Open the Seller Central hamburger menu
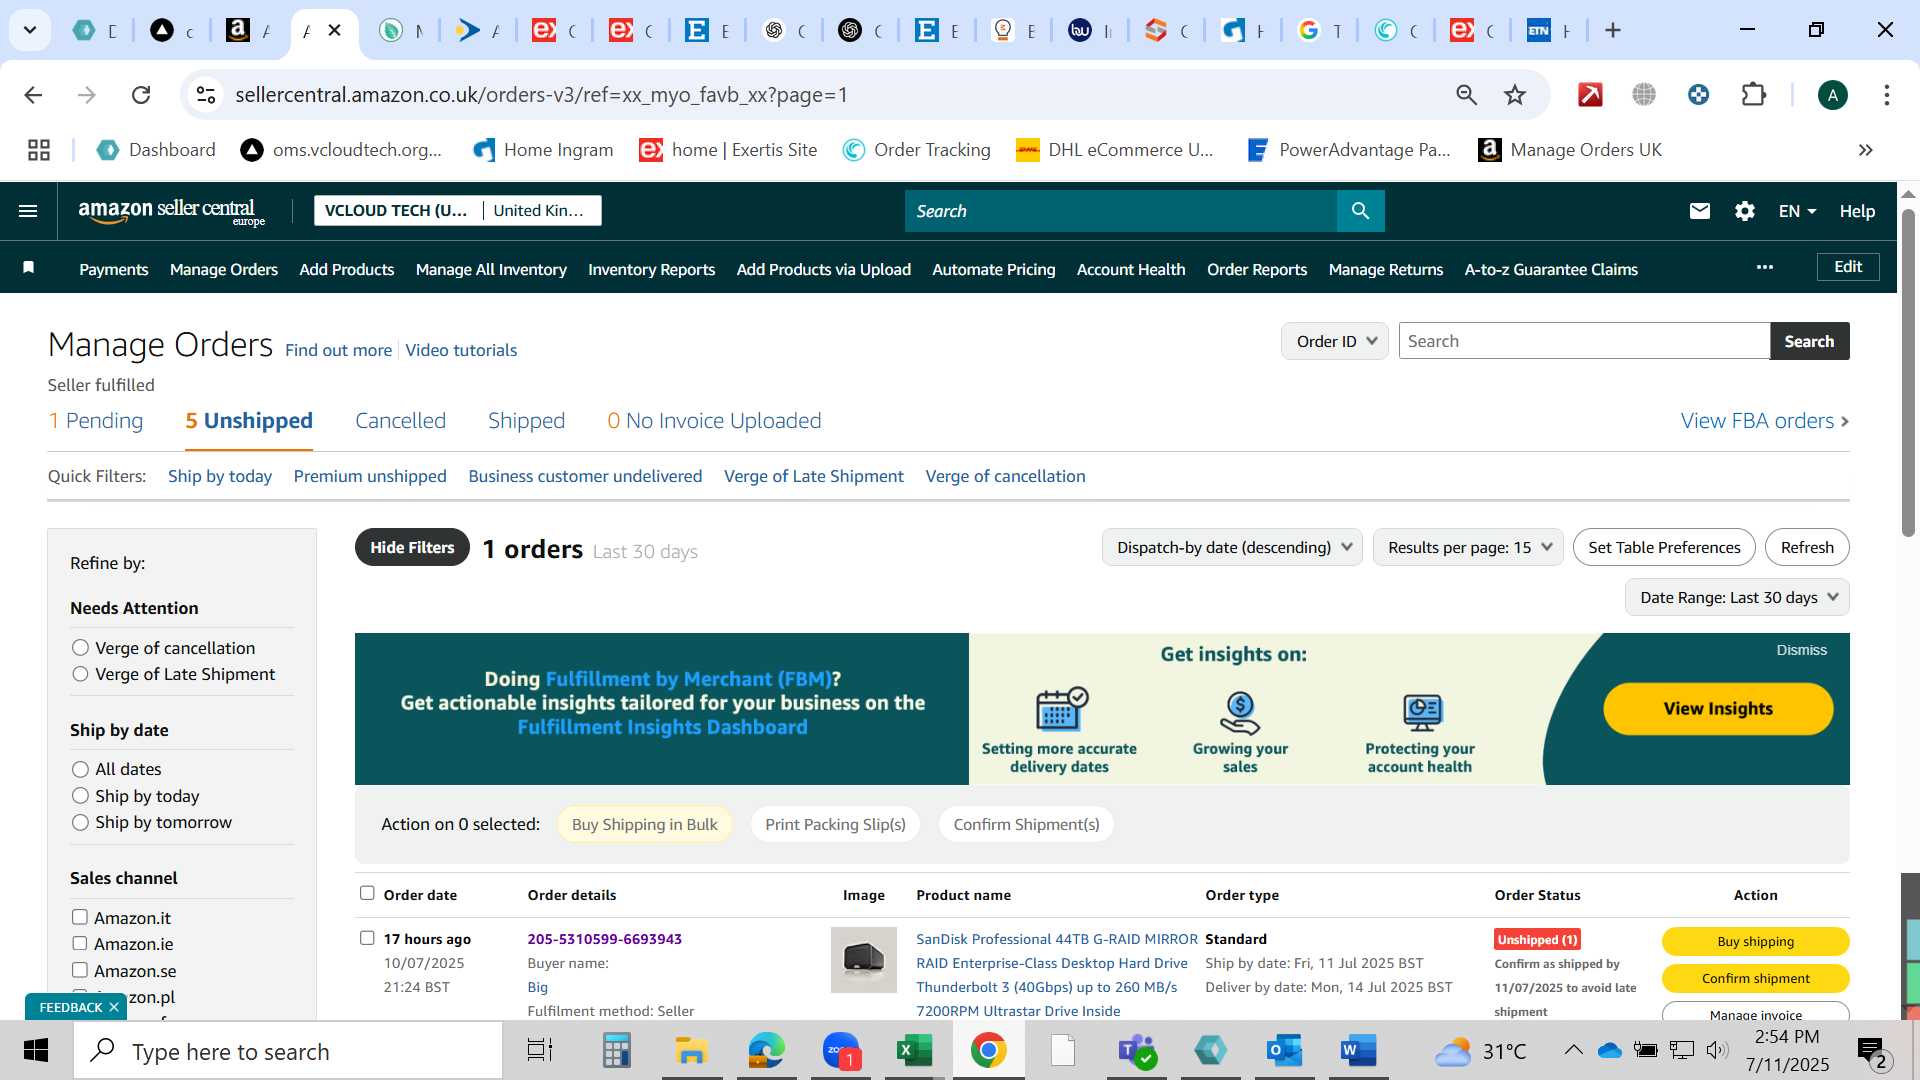The width and height of the screenshot is (1920, 1080). tap(28, 211)
